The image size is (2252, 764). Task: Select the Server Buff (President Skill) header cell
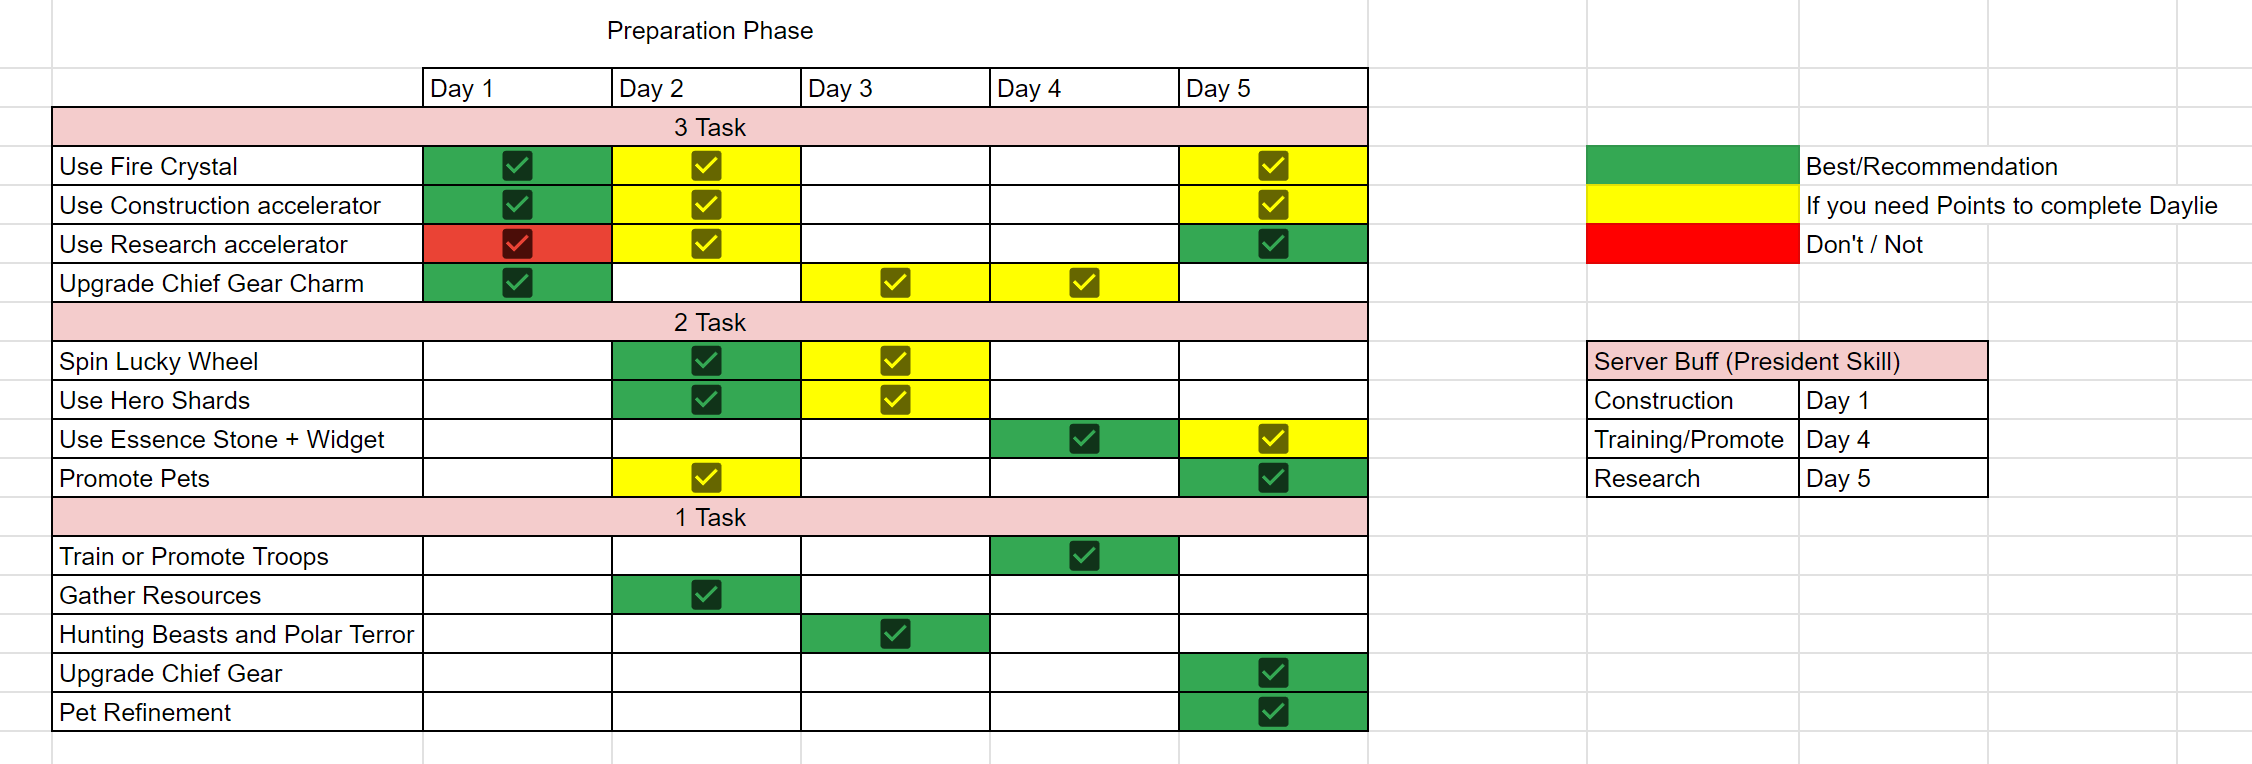1787,361
